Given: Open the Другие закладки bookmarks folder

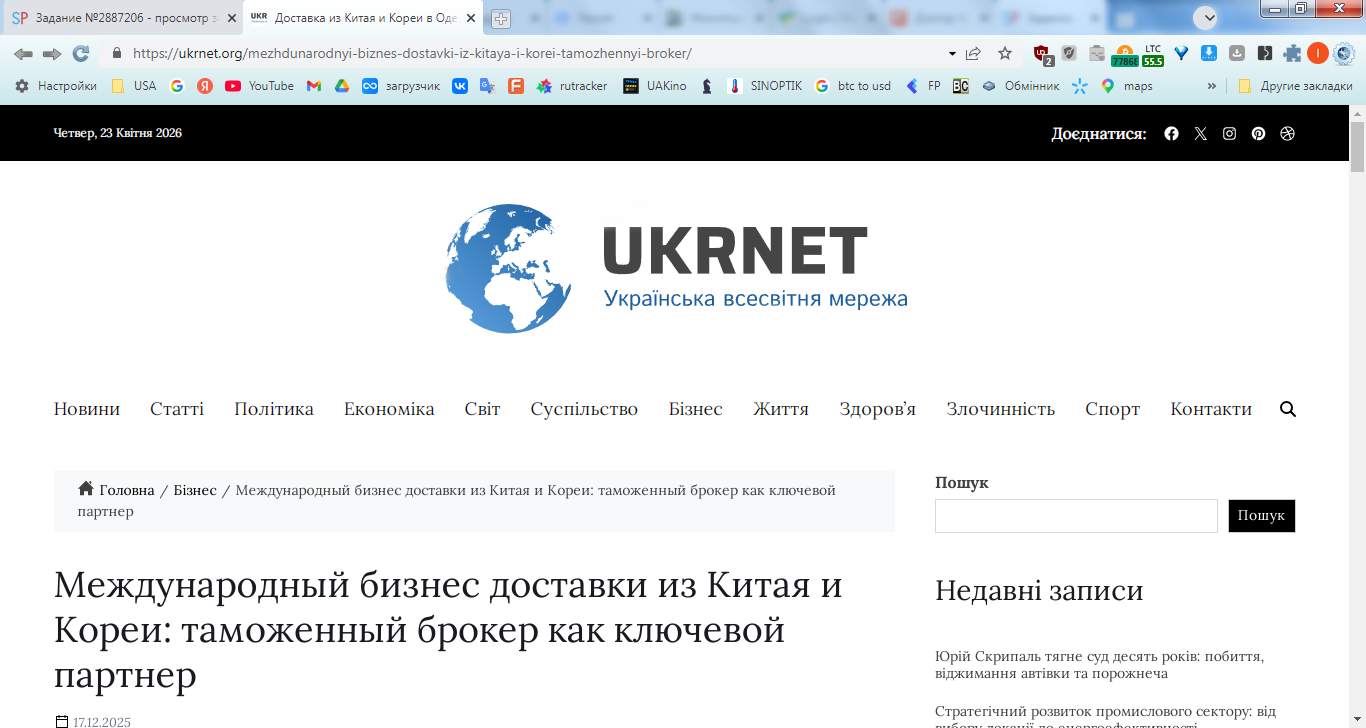Looking at the screenshot, I should point(1295,86).
